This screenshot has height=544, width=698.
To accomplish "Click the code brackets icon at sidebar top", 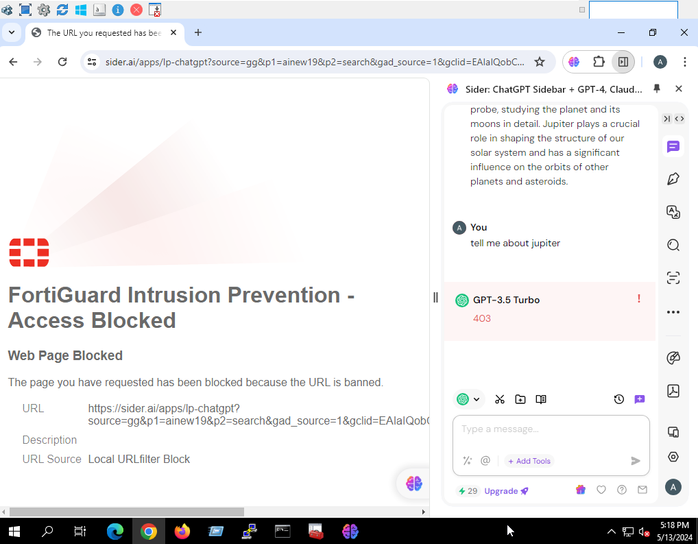I will (679, 119).
